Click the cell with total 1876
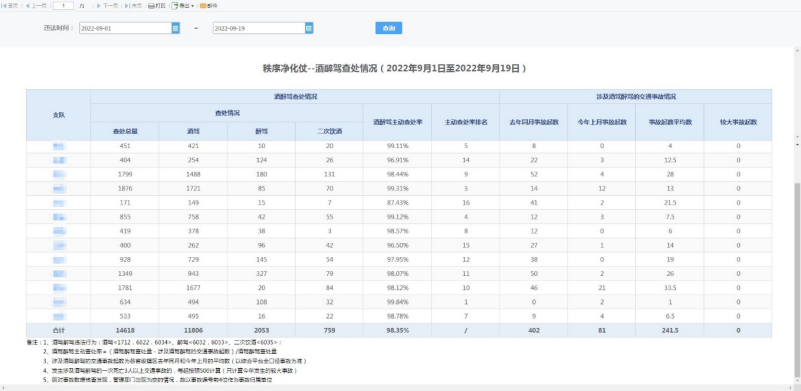This screenshot has height=391, width=801. tap(125, 189)
